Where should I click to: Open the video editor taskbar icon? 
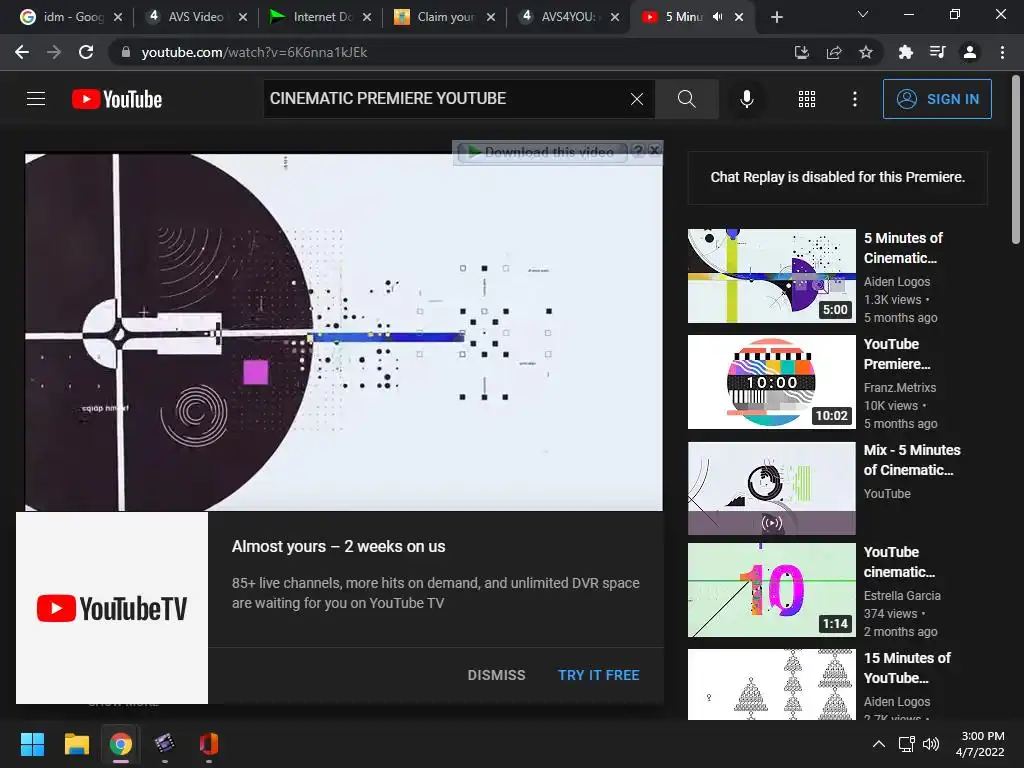(165, 744)
